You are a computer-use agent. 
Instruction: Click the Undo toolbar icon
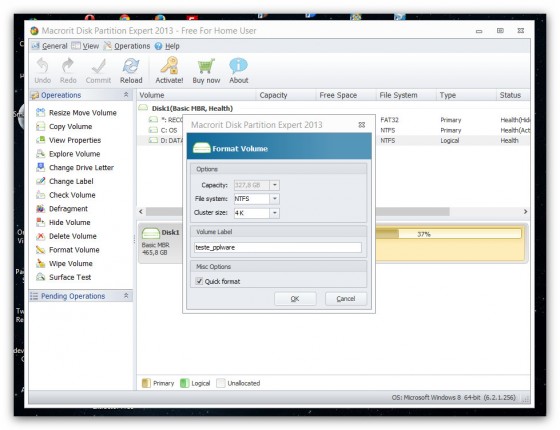point(42,71)
